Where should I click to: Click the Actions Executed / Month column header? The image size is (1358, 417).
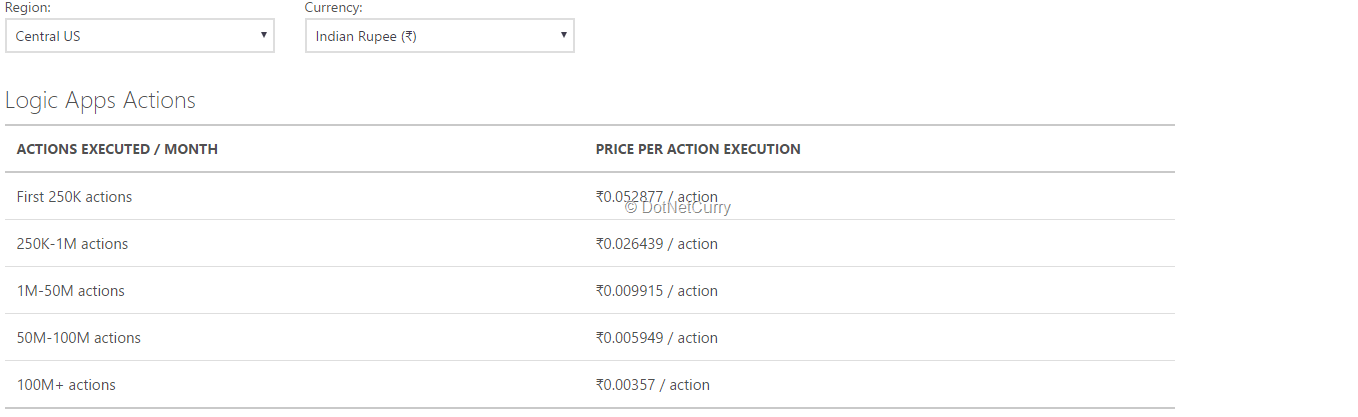tap(117, 149)
